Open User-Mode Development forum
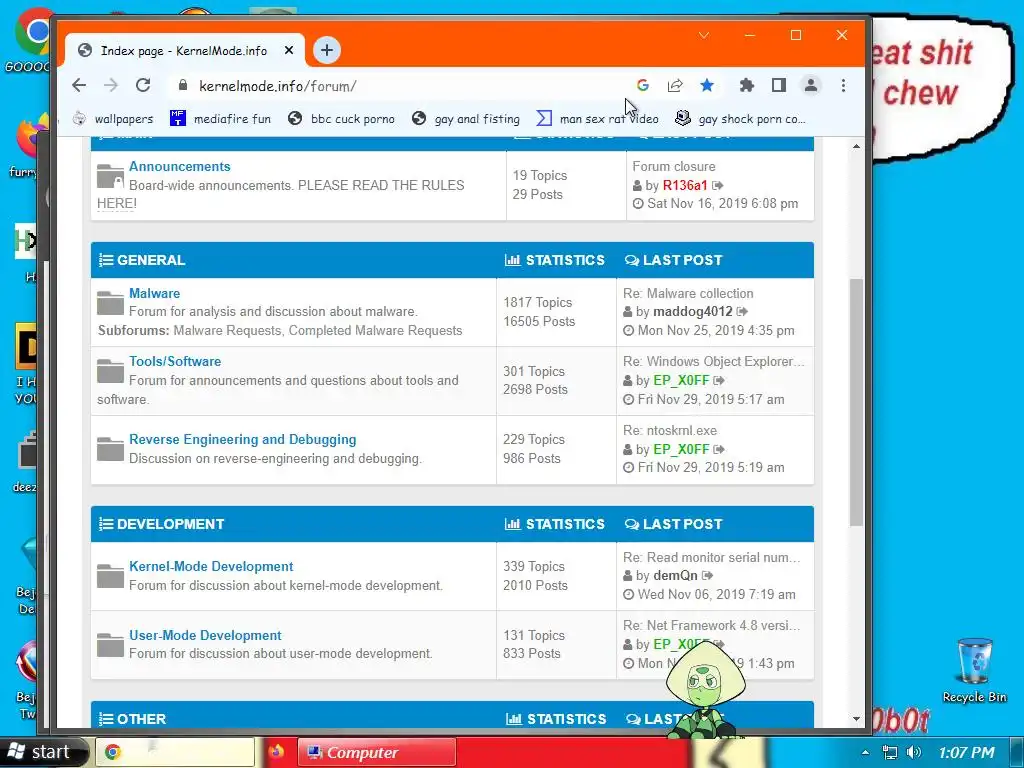The width and height of the screenshot is (1024, 768). pyautogui.click(x=205, y=635)
